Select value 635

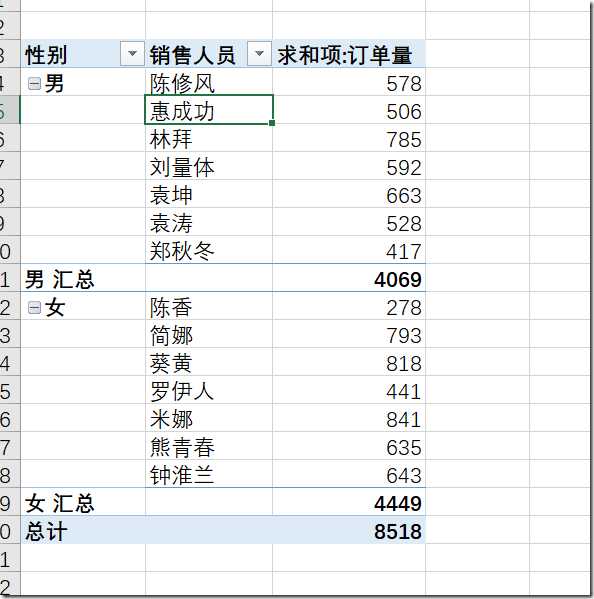(x=404, y=447)
